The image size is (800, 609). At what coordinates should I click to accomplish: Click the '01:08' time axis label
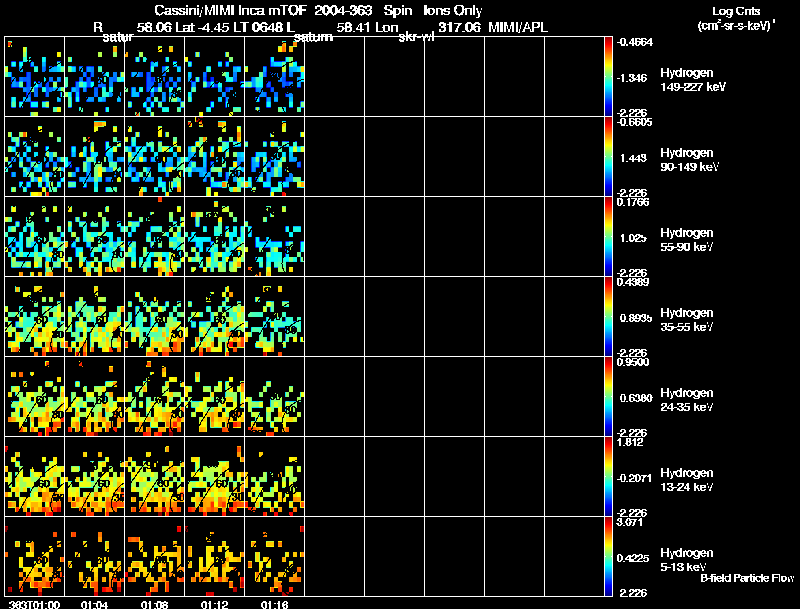pyautogui.click(x=155, y=604)
